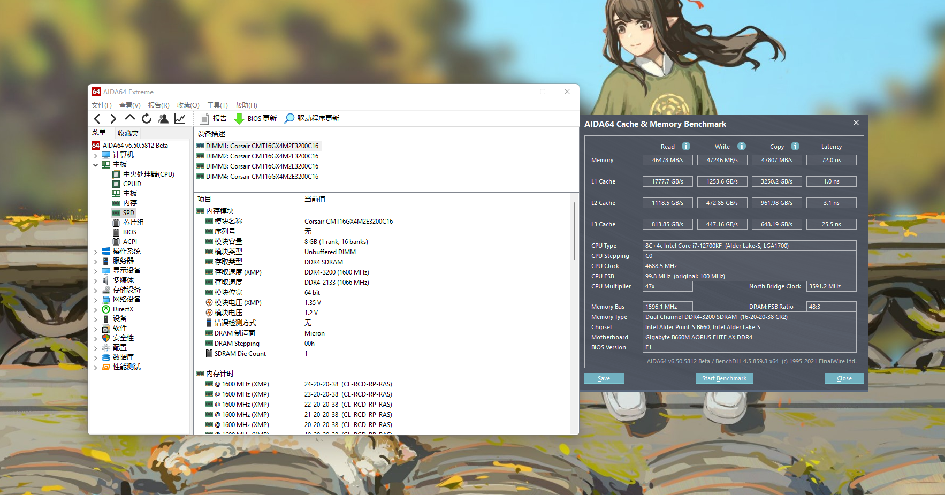
Task: Switch to the second tab in the left panel
Action: tap(128, 133)
